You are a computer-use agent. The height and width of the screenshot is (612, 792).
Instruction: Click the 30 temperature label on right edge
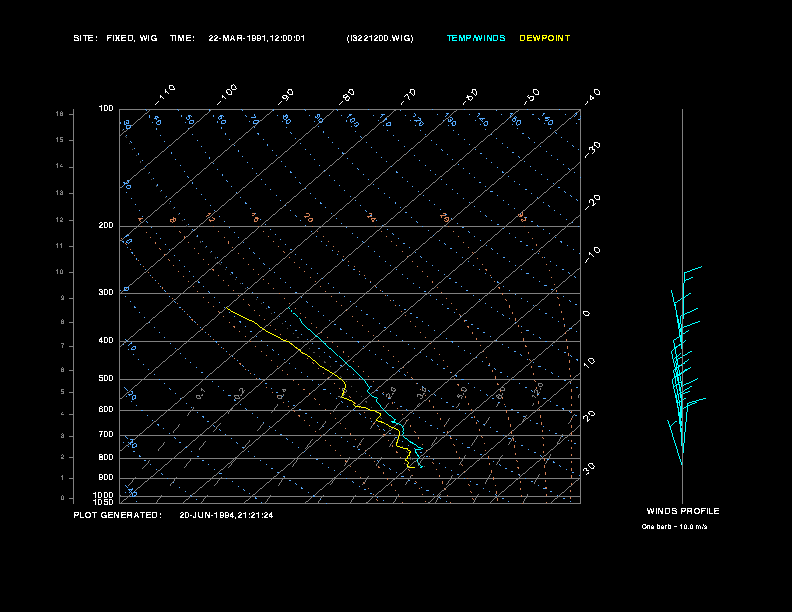[589, 468]
